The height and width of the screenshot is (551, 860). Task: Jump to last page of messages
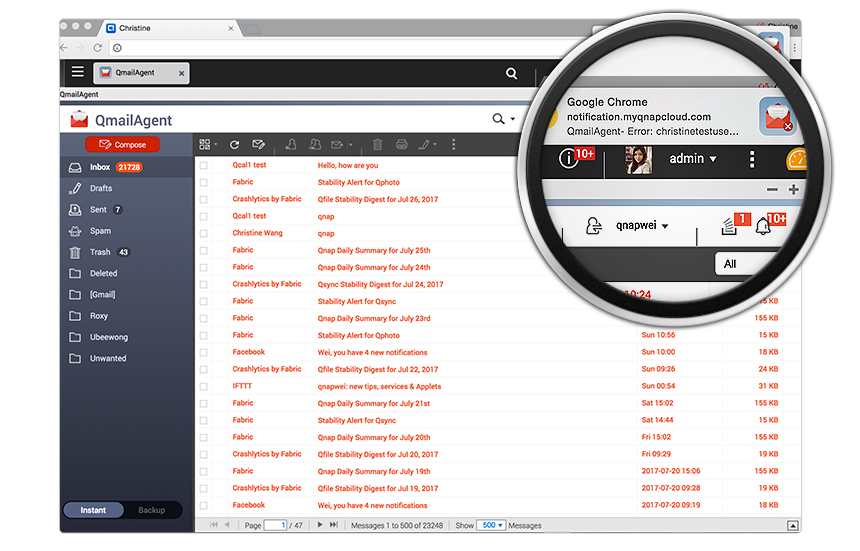pyautogui.click(x=333, y=525)
